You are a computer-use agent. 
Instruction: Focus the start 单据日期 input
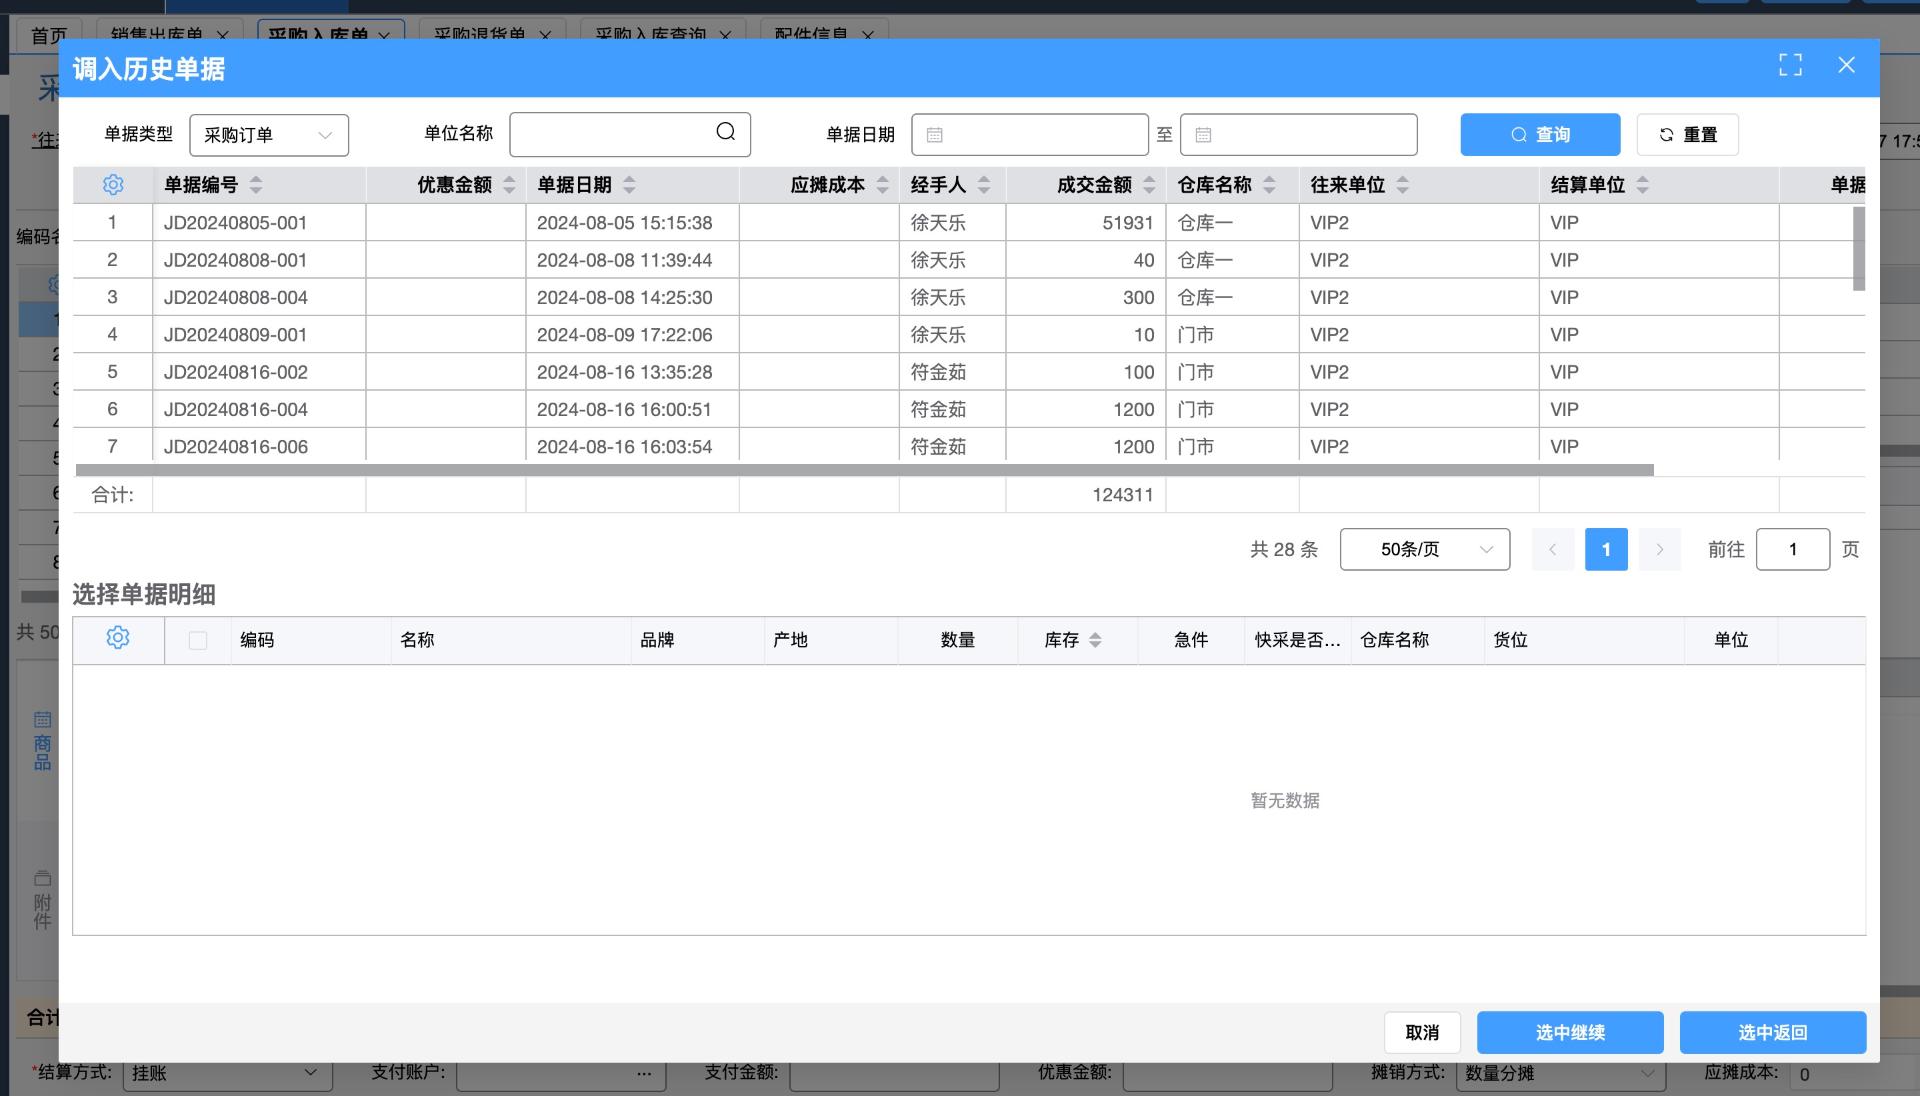pos(1030,135)
